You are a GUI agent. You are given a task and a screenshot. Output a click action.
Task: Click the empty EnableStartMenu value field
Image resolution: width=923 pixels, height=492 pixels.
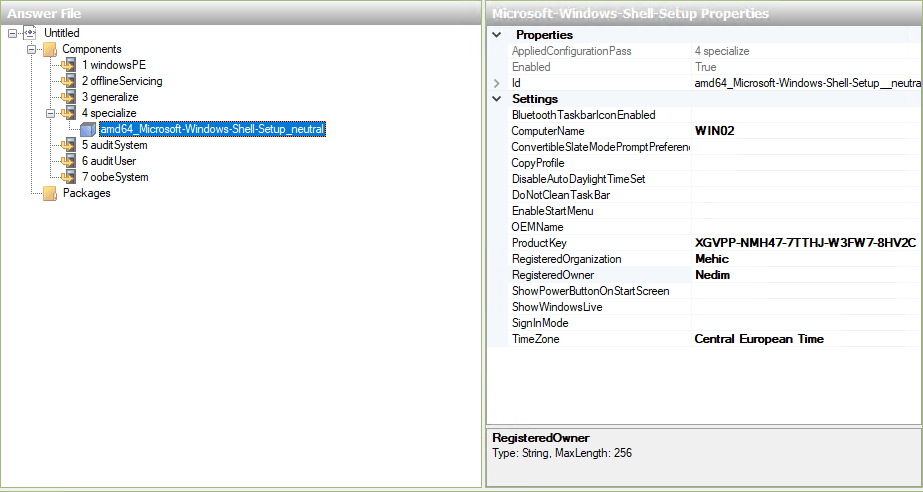click(804, 211)
